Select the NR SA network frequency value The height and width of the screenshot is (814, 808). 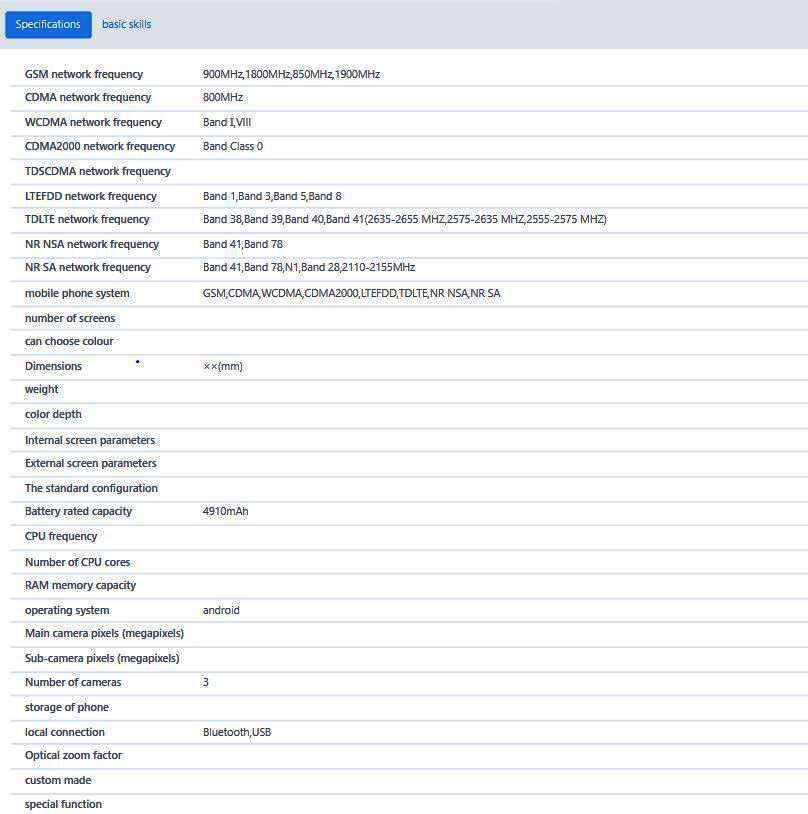pos(309,267)
